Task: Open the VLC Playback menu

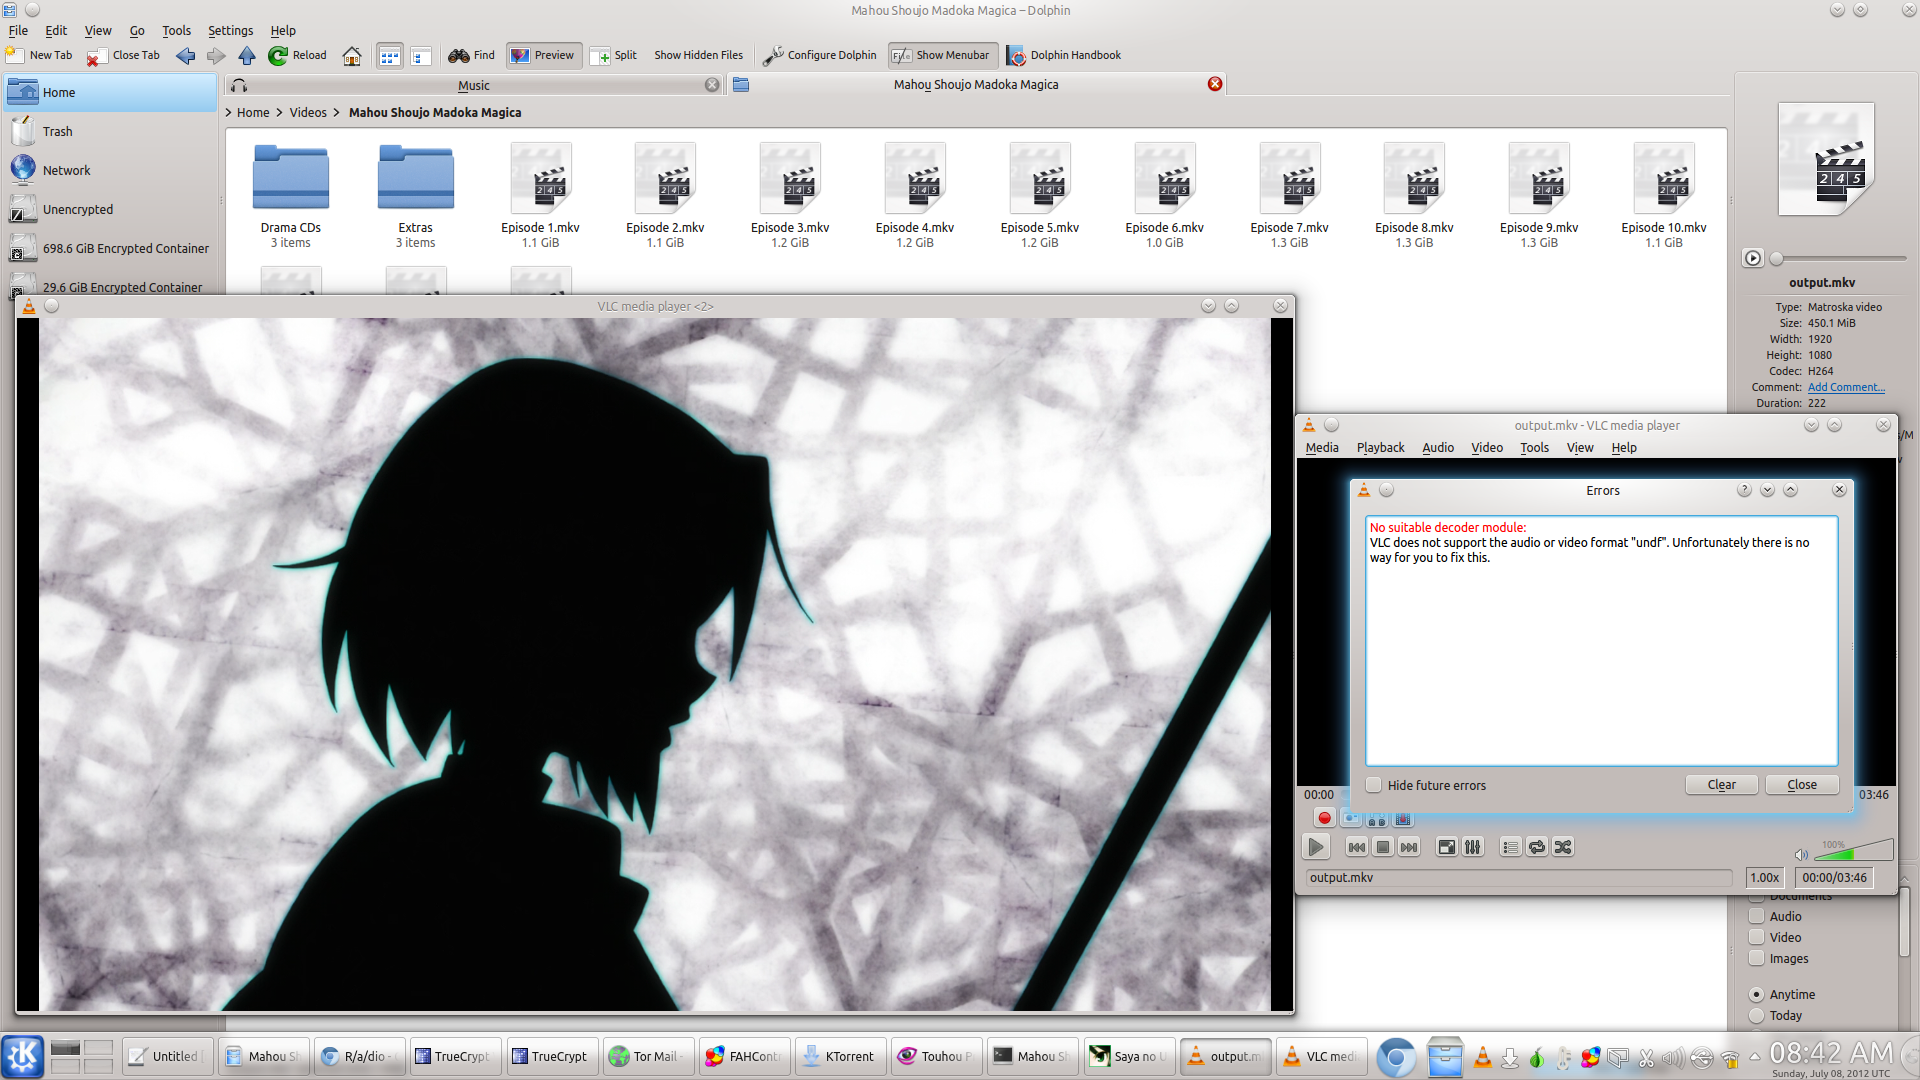Action: pyautogui.click(x=1380, y=447)
